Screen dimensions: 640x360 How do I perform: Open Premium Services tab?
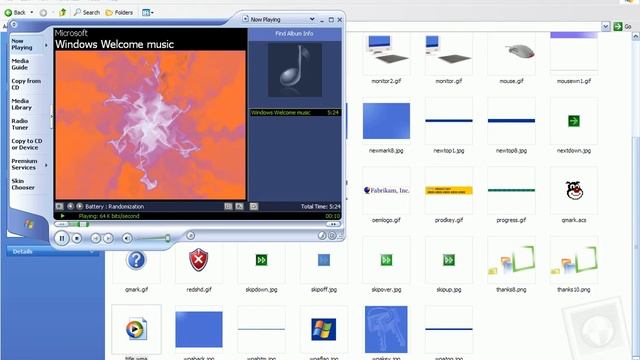(24, 164)
